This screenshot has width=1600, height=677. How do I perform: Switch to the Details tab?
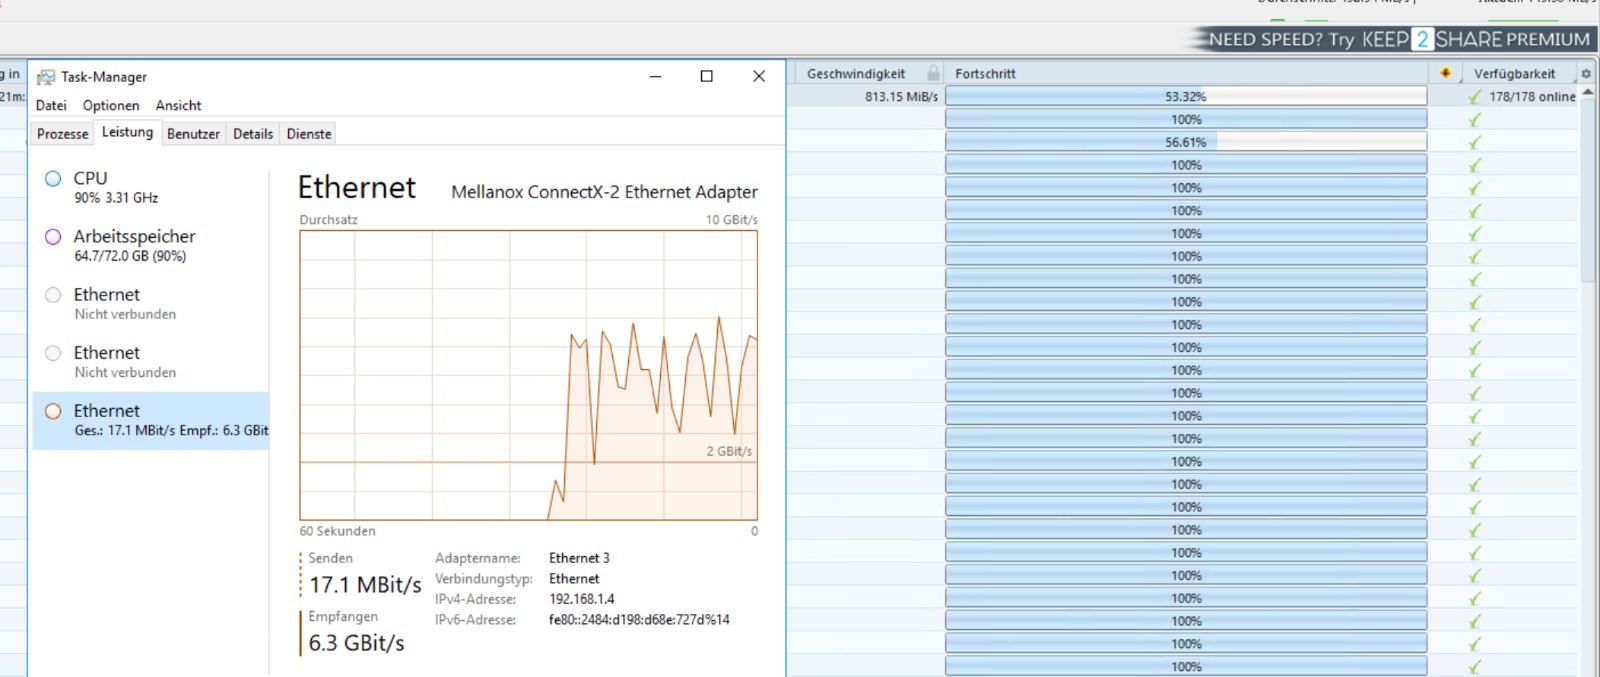253,134
